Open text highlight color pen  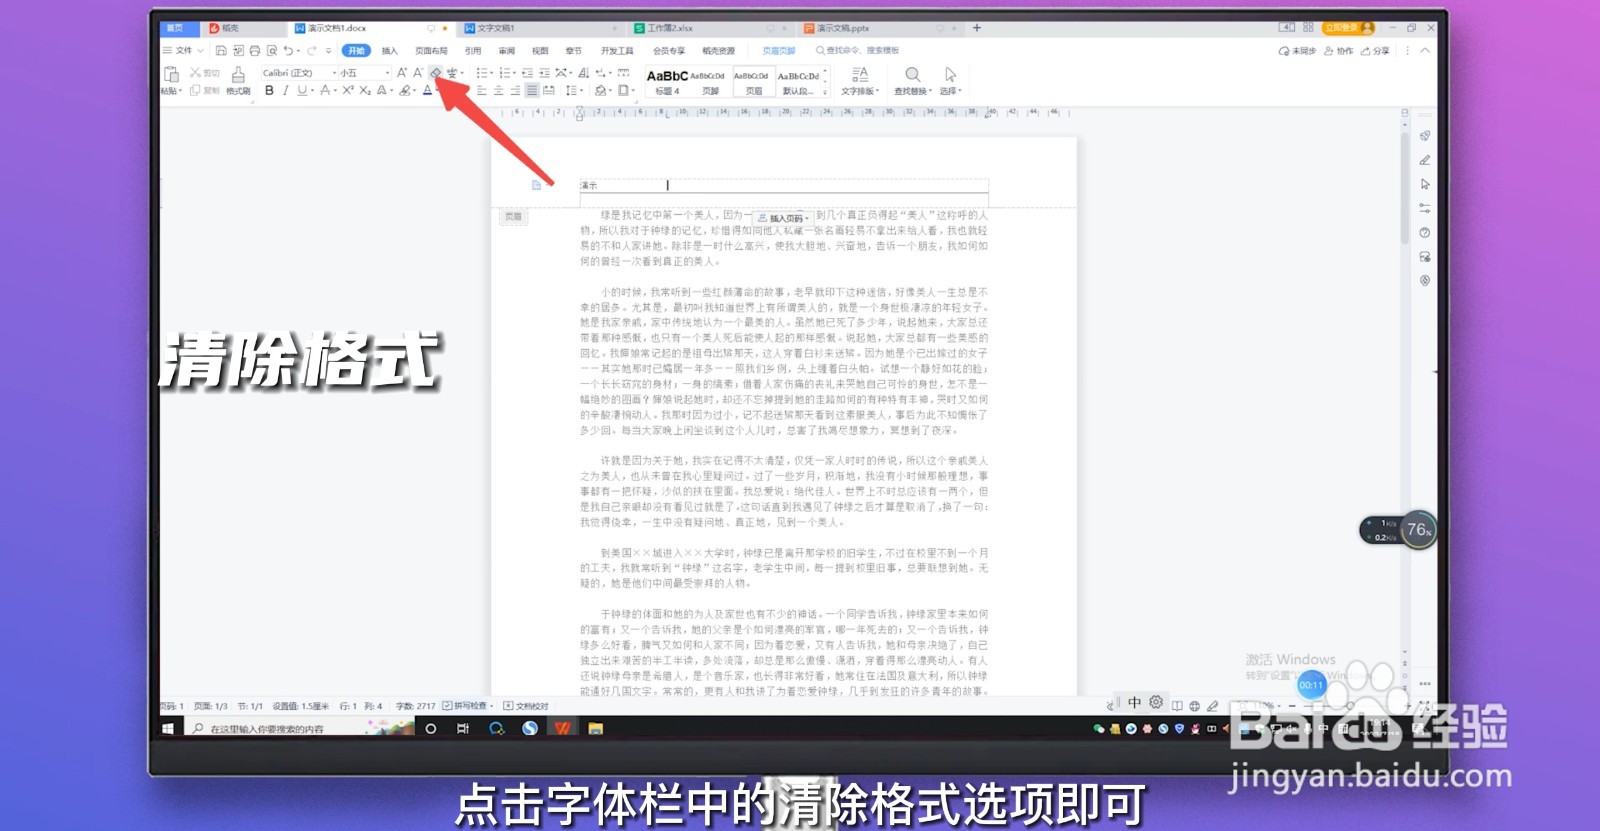pos(404,90)
